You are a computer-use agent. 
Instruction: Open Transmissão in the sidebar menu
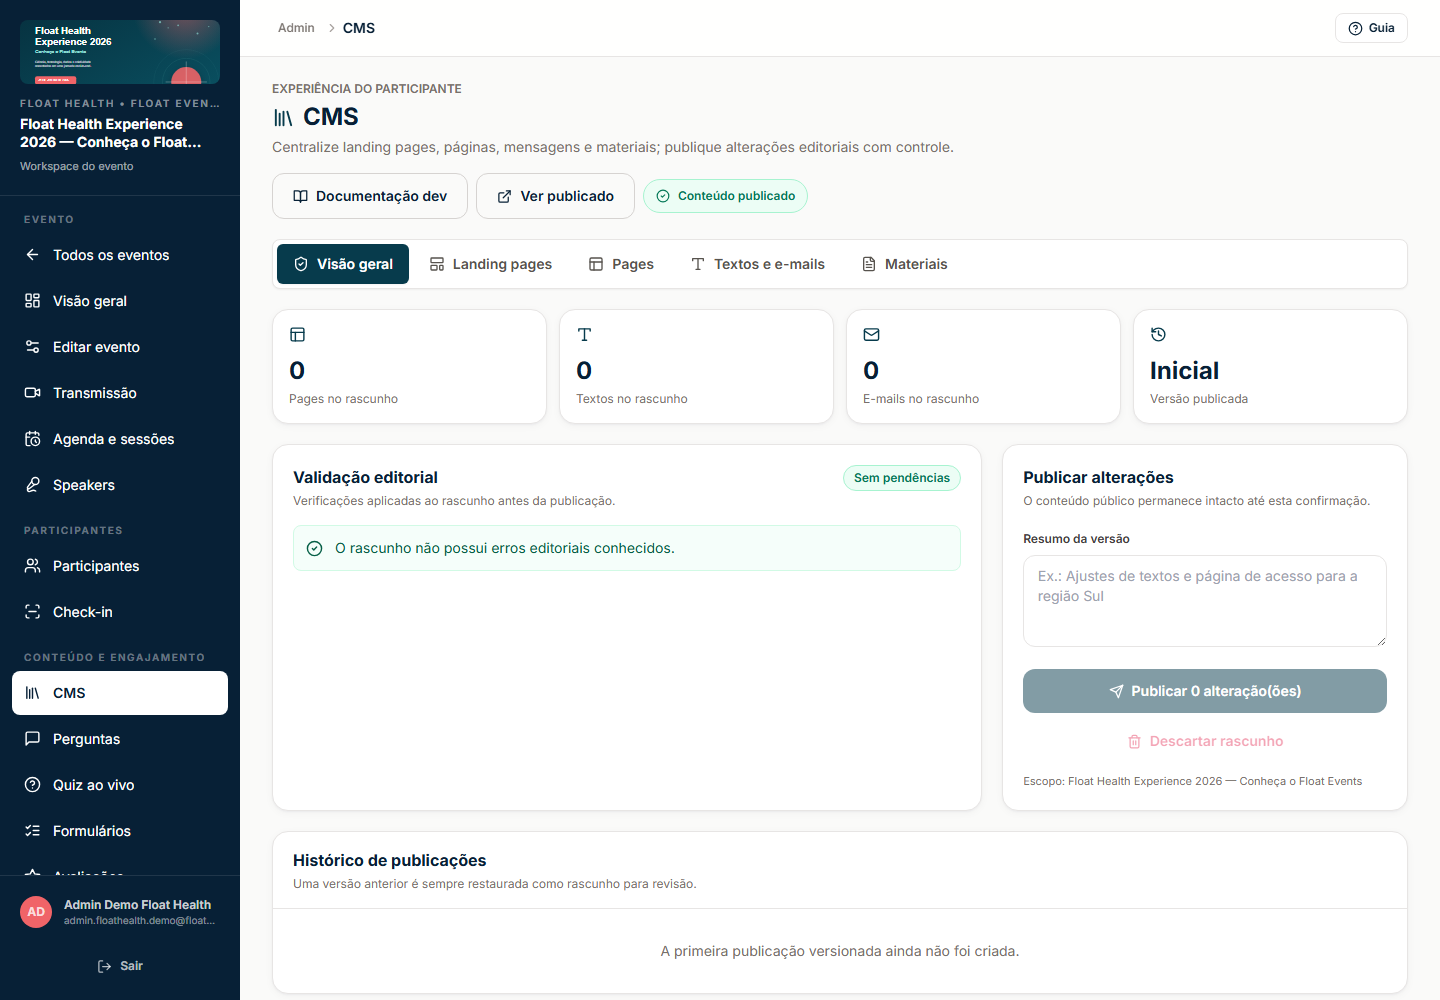coord(120,393)
